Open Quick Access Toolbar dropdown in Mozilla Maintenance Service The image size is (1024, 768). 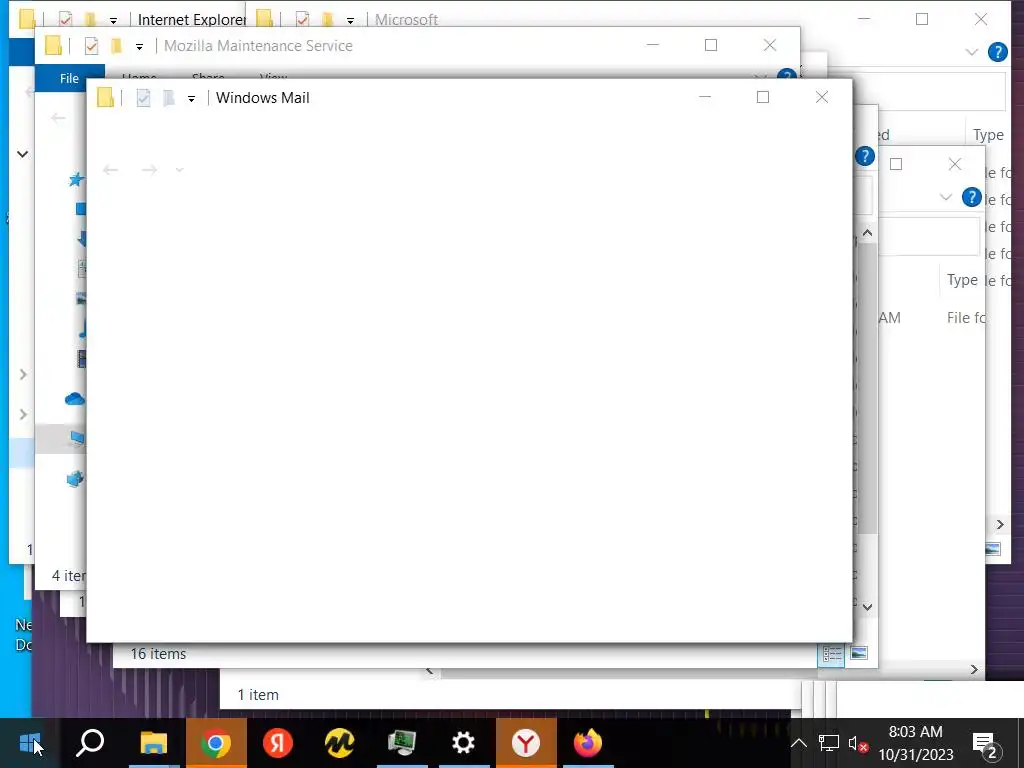tap(139, 46)
